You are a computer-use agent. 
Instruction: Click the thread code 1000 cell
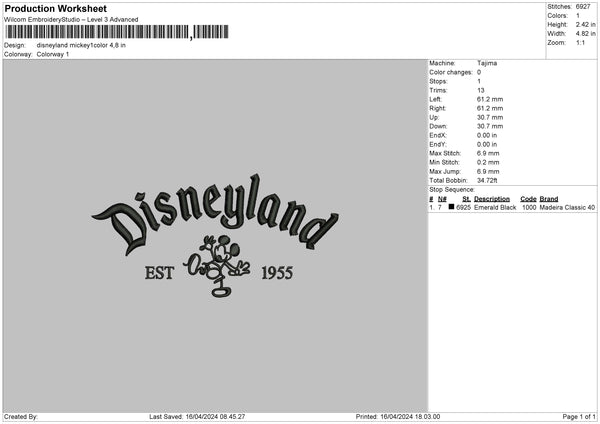coord(529,207)
